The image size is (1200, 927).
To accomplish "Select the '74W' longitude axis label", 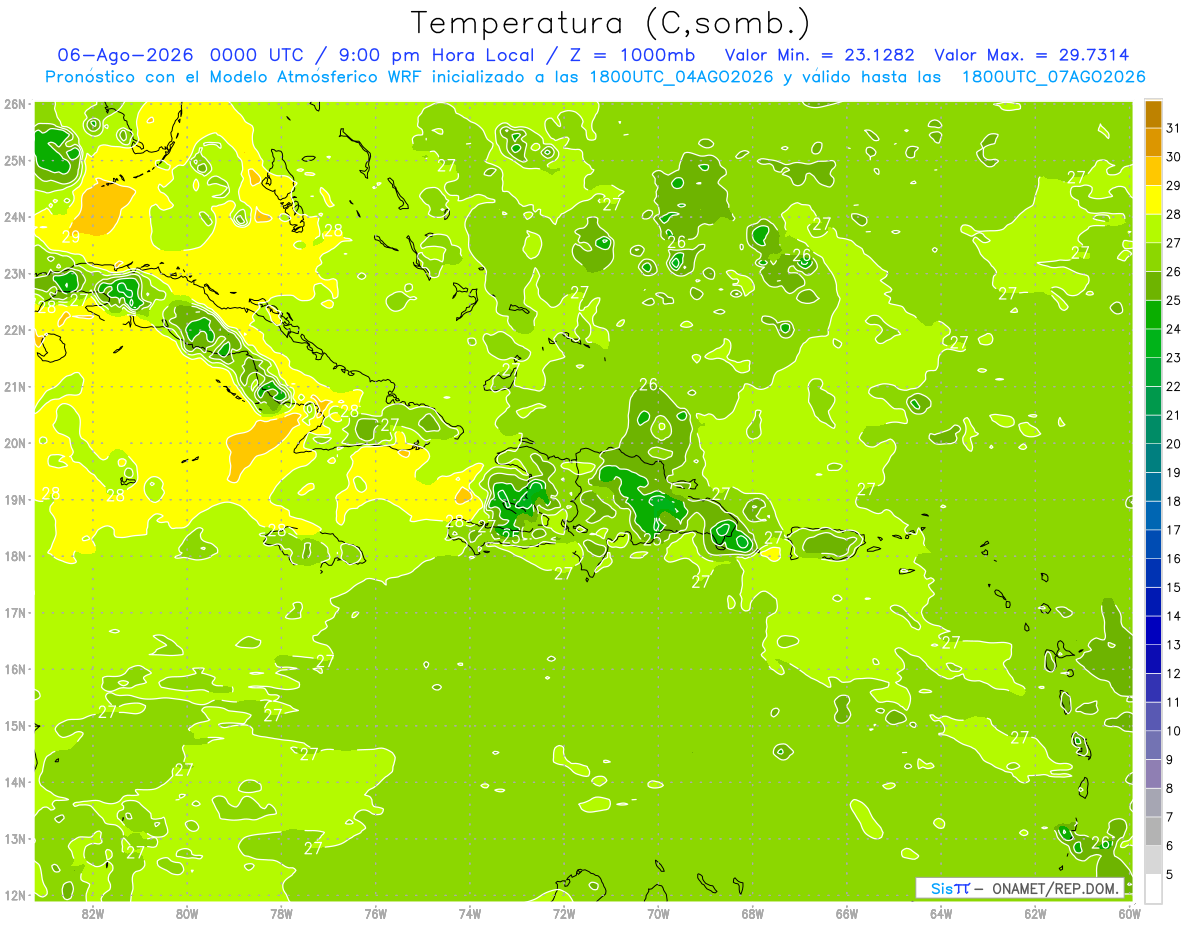I will (x=470, y=914).
